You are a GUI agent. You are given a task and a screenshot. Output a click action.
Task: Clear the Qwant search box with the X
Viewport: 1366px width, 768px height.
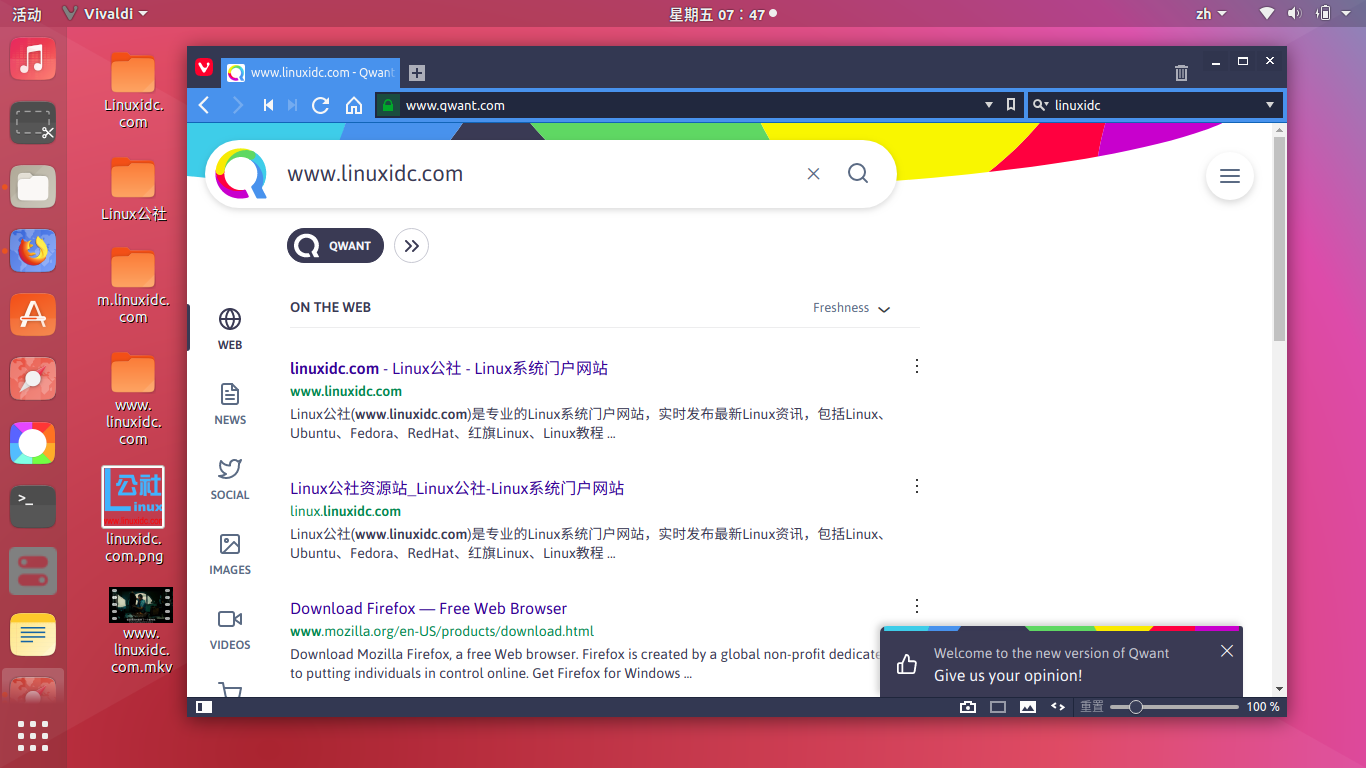click(x=813, y=174)
